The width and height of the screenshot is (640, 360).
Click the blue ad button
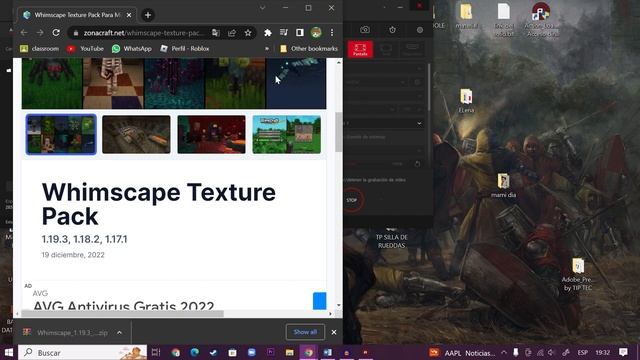click(x=320, y=301)
